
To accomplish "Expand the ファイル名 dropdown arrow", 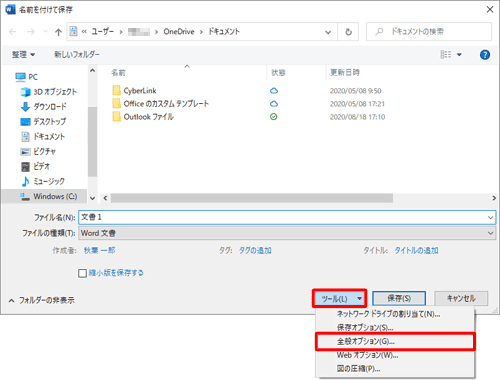I will 491,217.
